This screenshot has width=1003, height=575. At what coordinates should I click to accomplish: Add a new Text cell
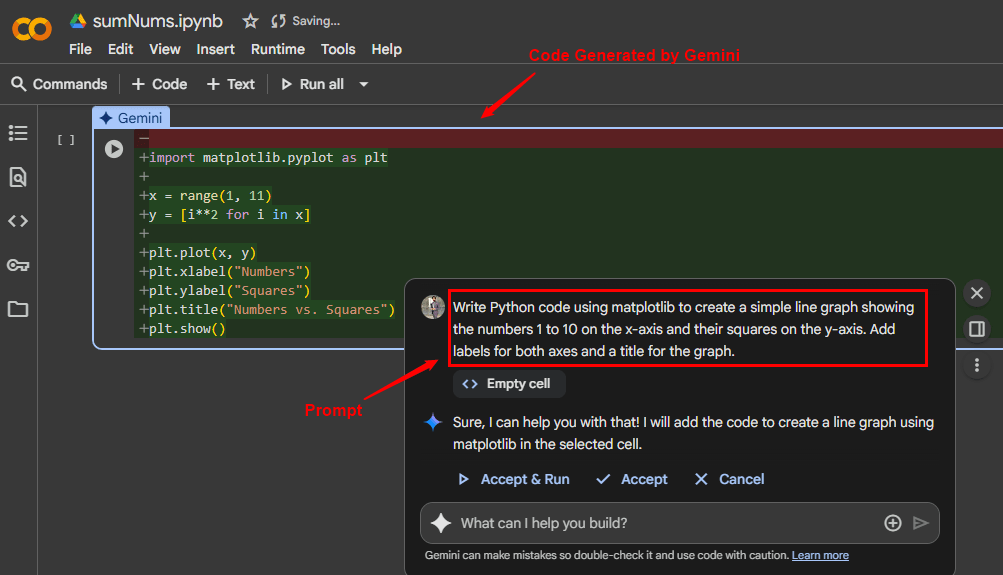pos(231,84)
